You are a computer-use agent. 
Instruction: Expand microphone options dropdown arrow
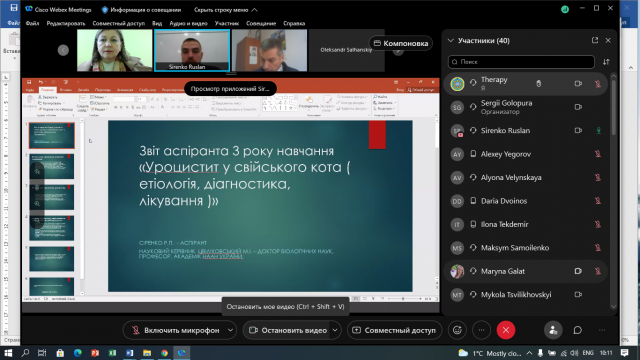[230, 330]
